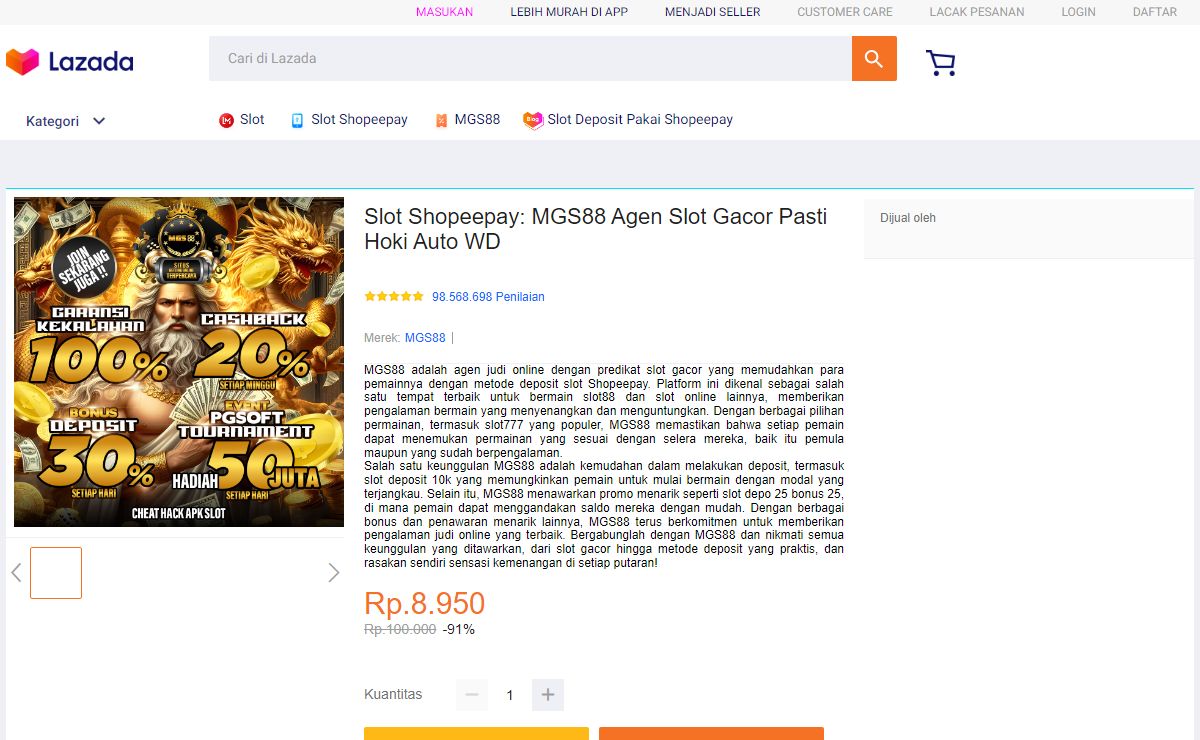Click the price Rp.8.950
The image size is (1200, 740).
pyautogui.click(x=425, y=604)
